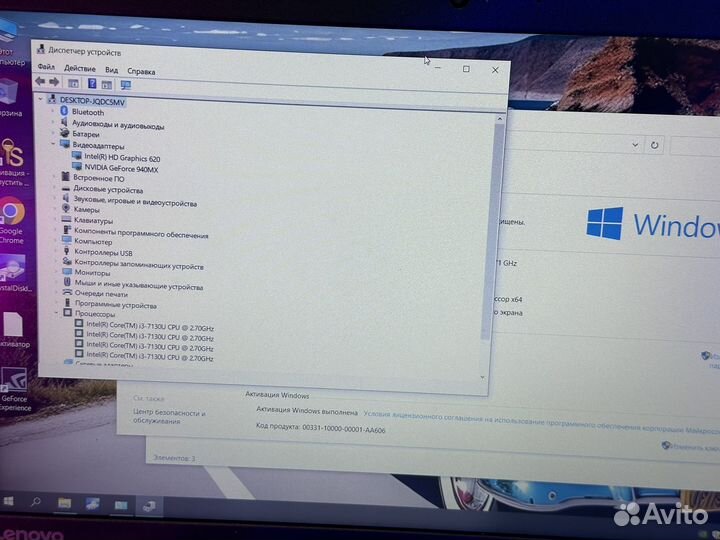Open the Справка menu
720x540 pixels.
tap(141, 72)
